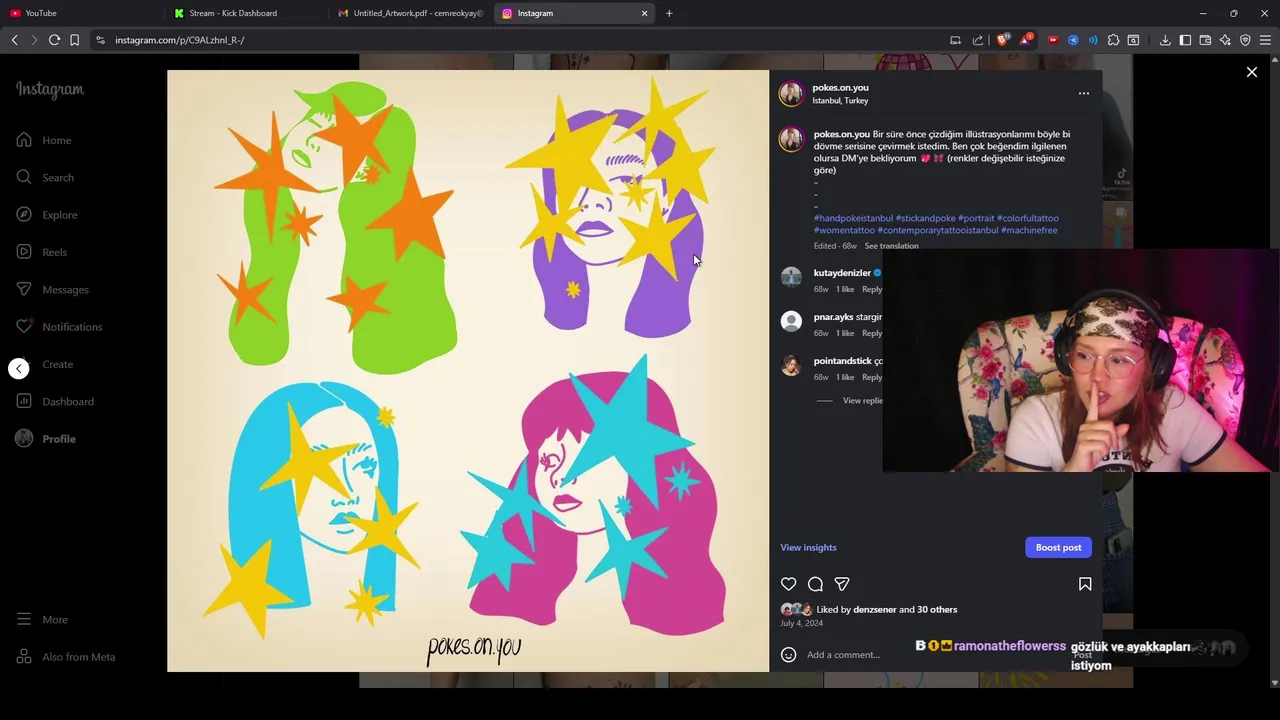Close the Instagram browser tab
This screenshot has height=720, width=1280.
click(644, 13)
